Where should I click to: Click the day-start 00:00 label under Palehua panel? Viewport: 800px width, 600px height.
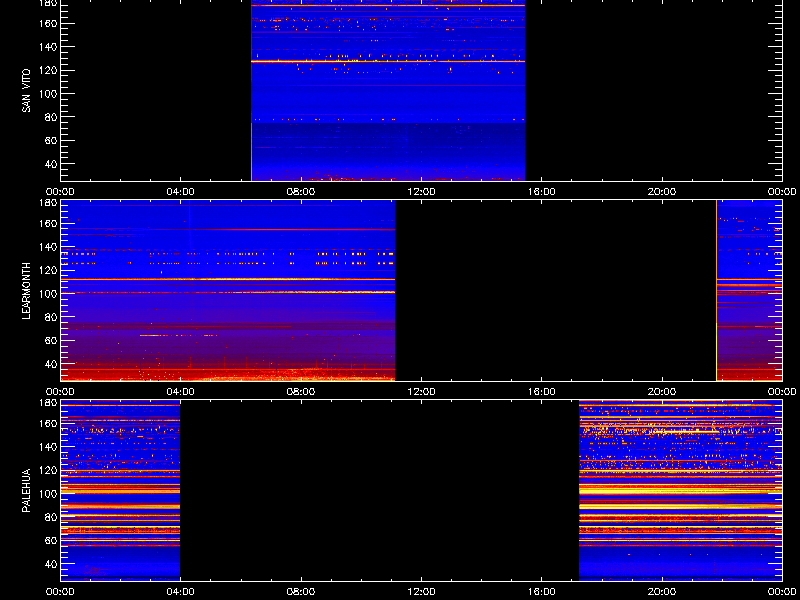coord(60,592)
